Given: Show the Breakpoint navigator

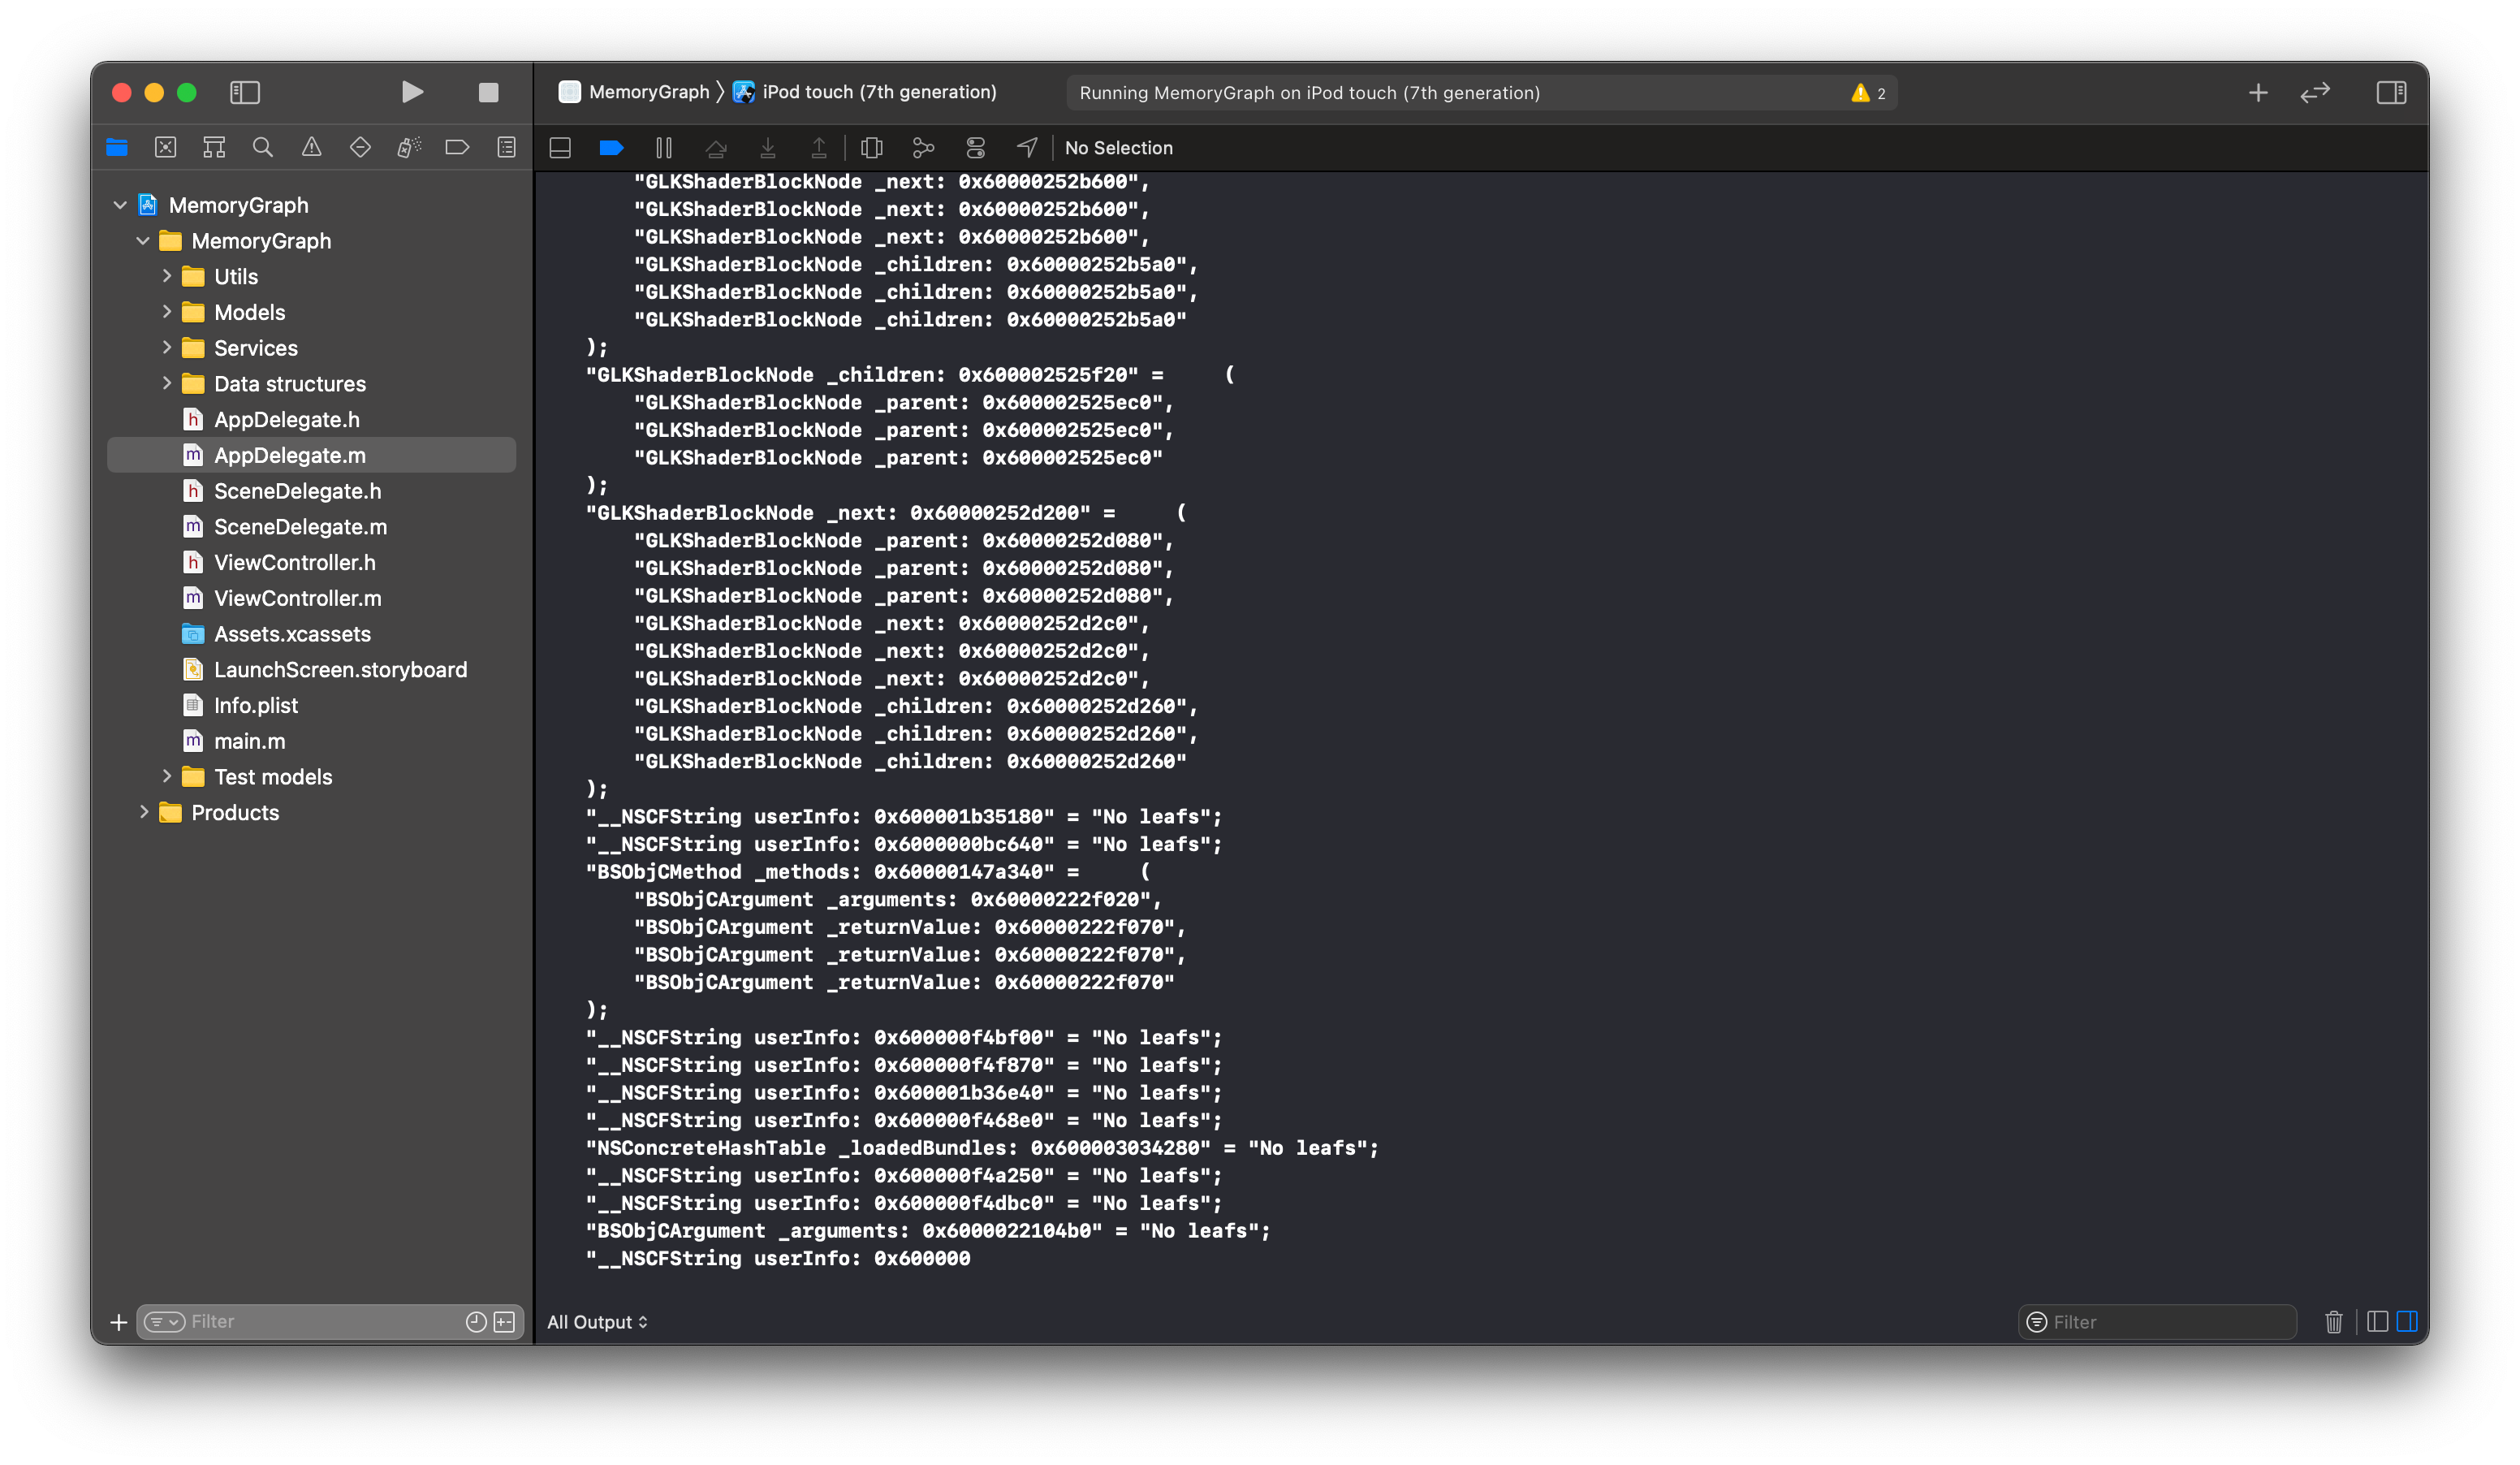Looking at the screenshot, I should (457, 148).
